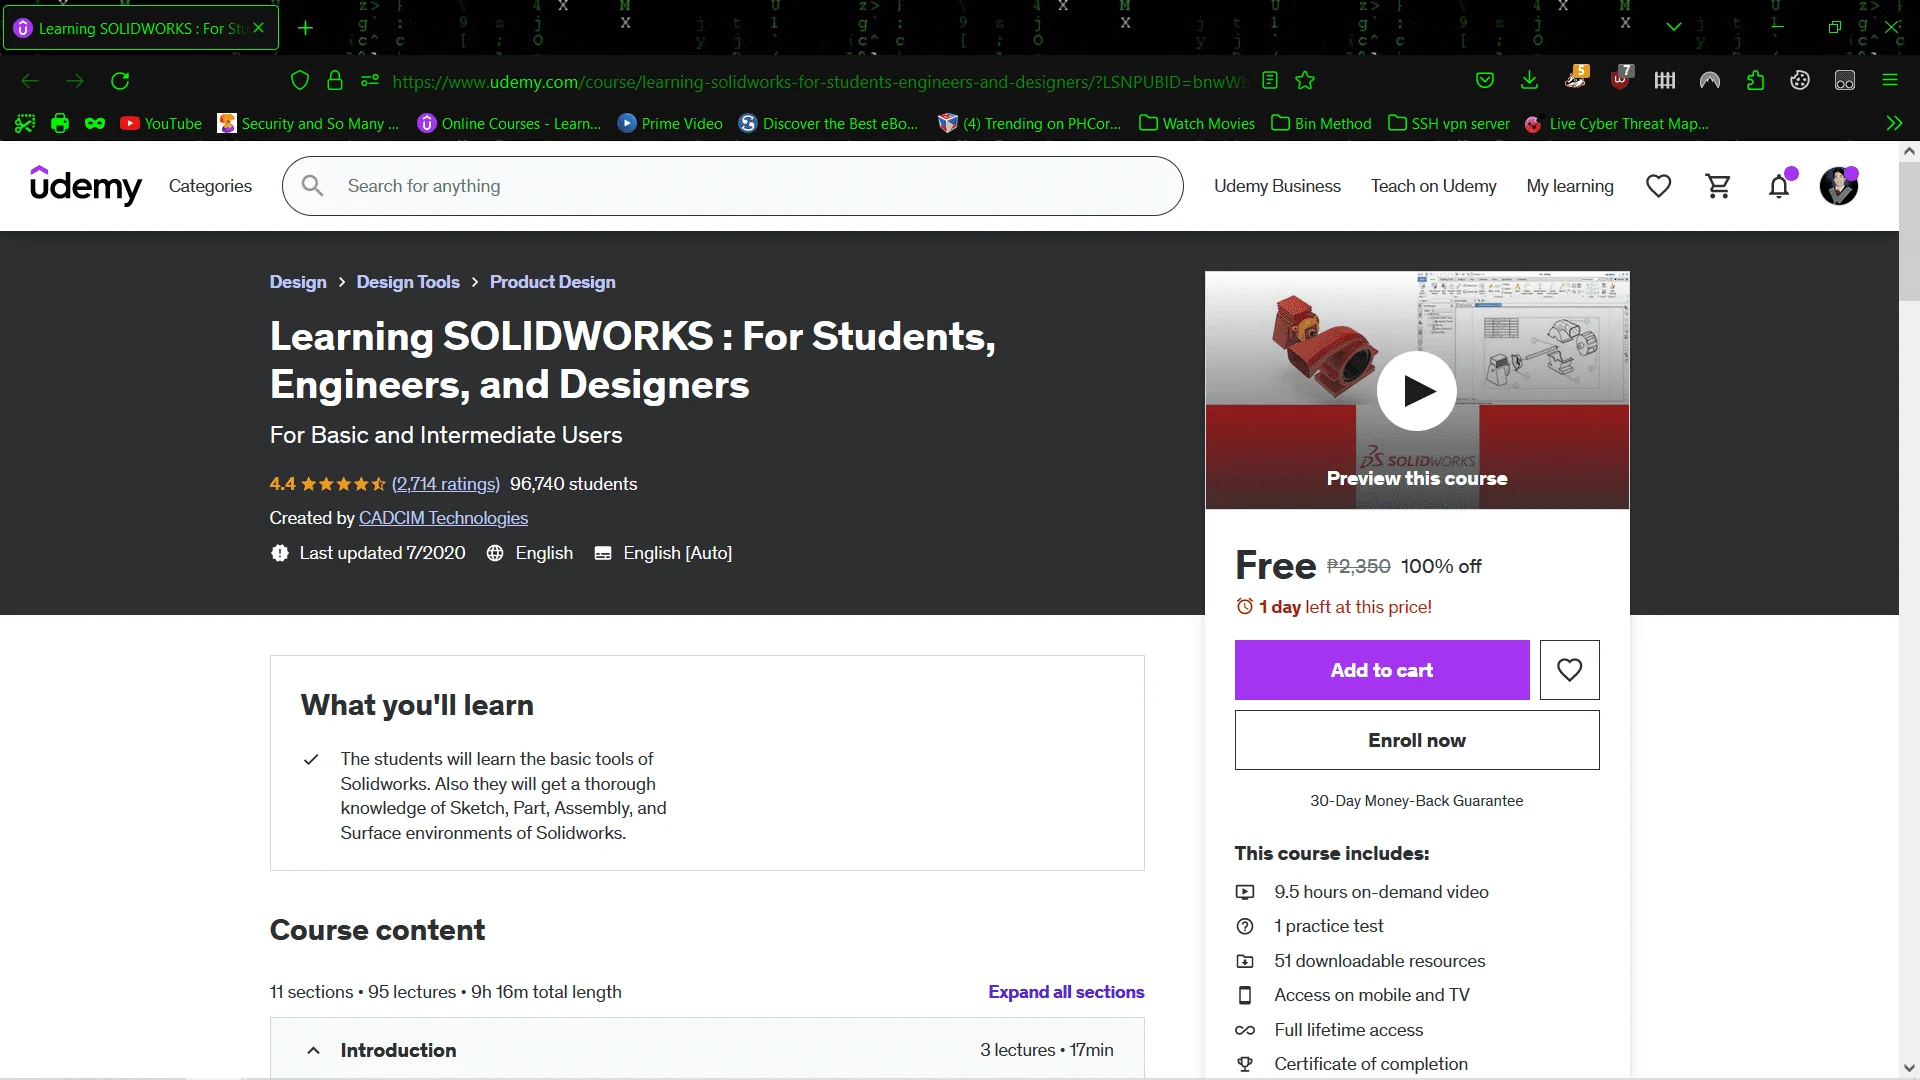The height and width of the screenshot is (1080, 1920).
Task: Open the browser extensions puzzle icon
Action: point(1755,81)
